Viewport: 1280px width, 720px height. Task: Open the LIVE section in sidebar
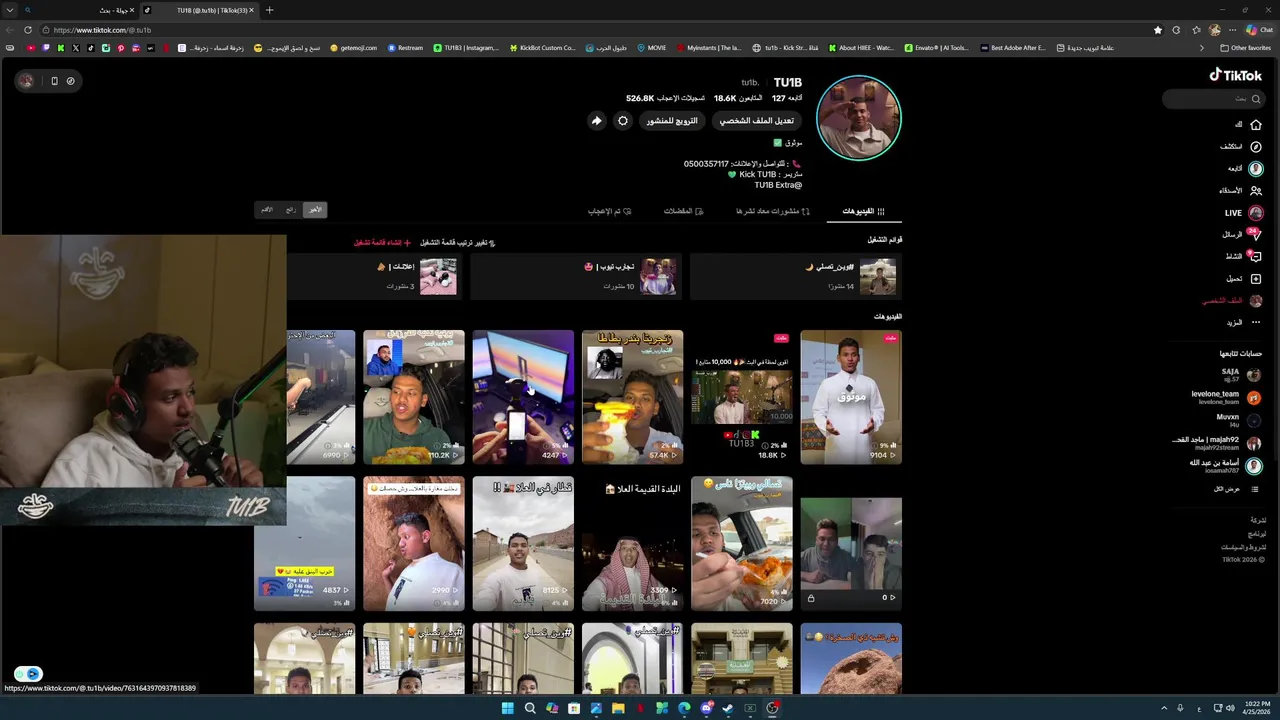1244,213
